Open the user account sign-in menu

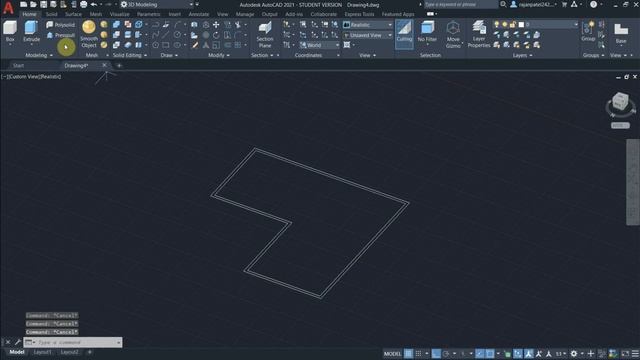(534, 4)
